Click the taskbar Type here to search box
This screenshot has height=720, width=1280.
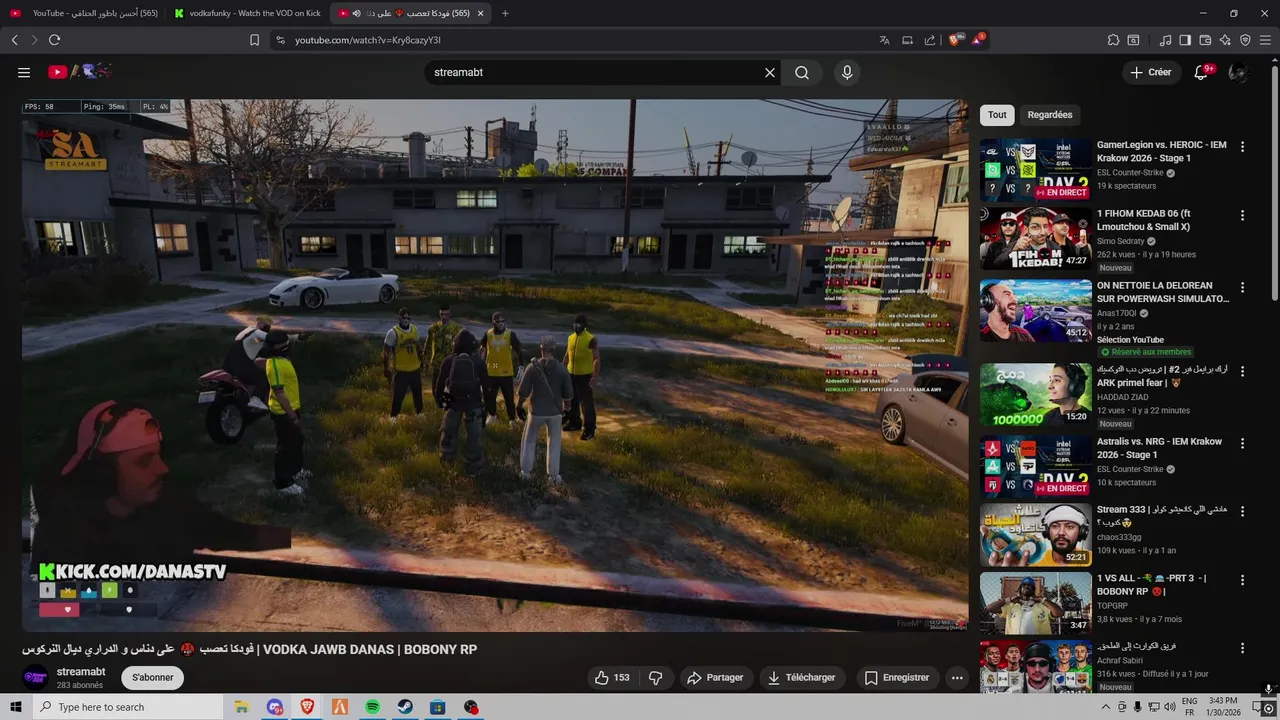(127, 707)
